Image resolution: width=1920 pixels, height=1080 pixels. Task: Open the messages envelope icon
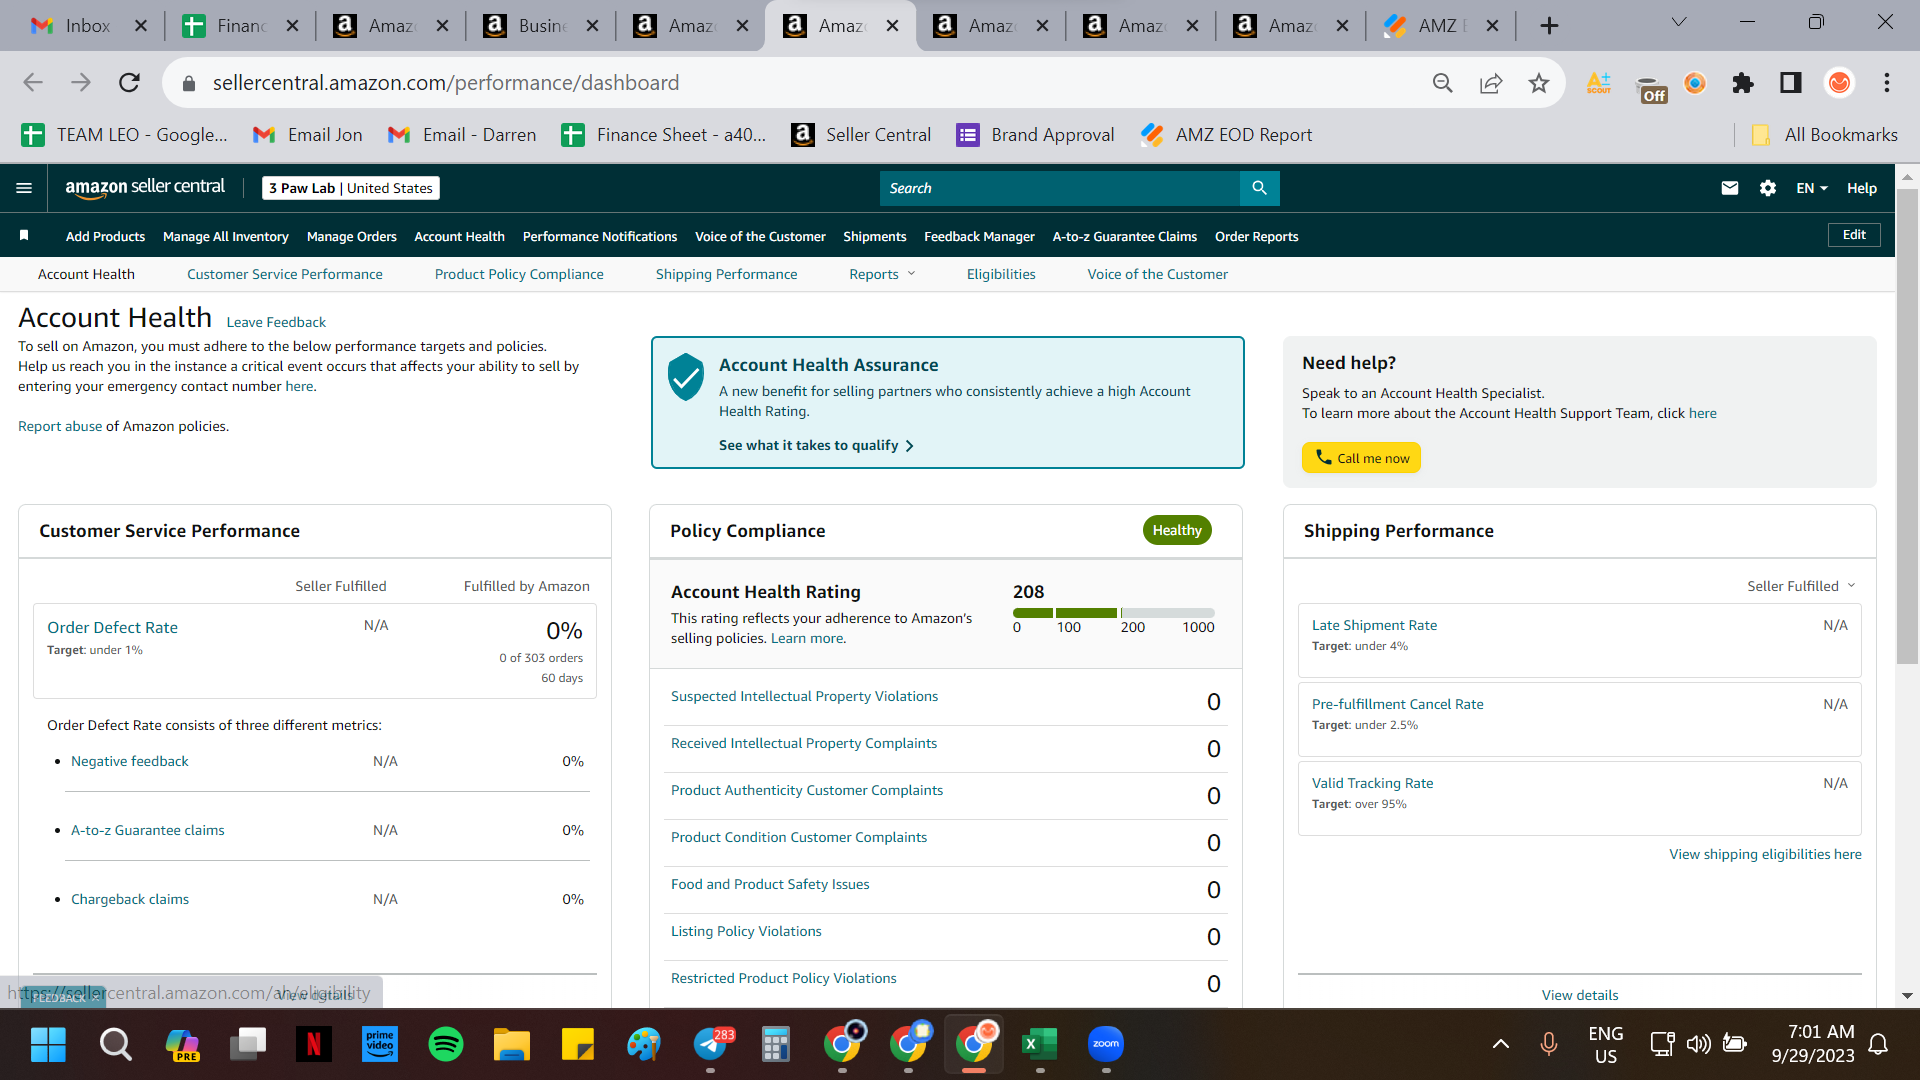(1729, 188)
